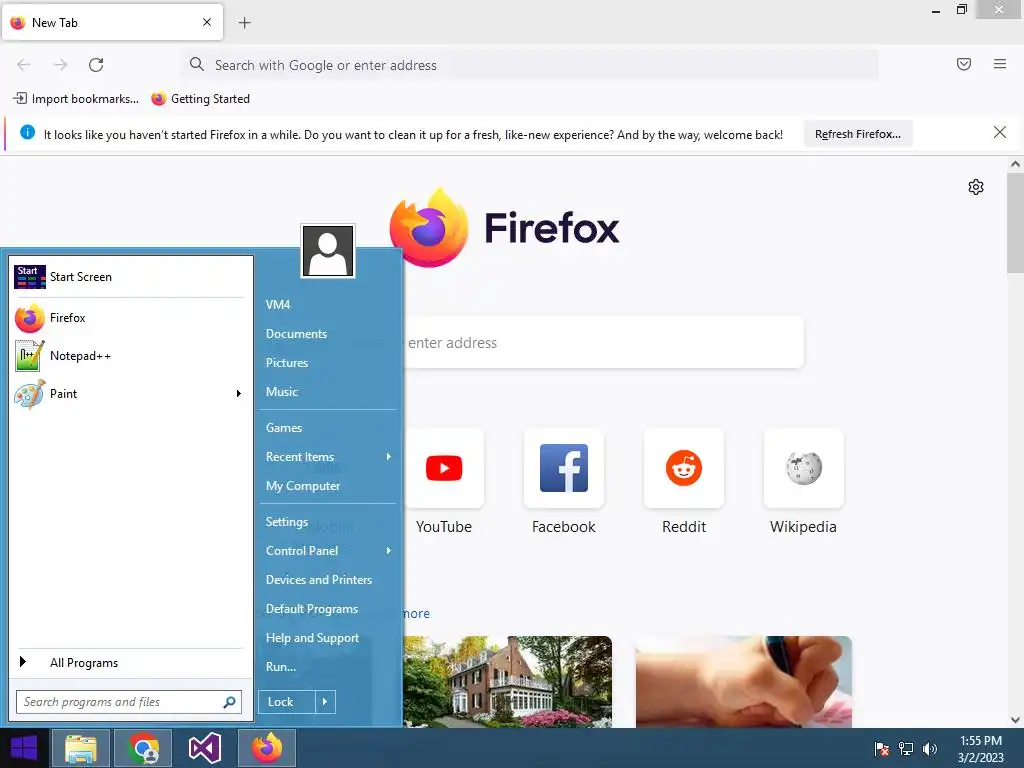Open the Getting Started bookmark
The width and height of the screenshot is (1024, 768).
tap(200, 99)
